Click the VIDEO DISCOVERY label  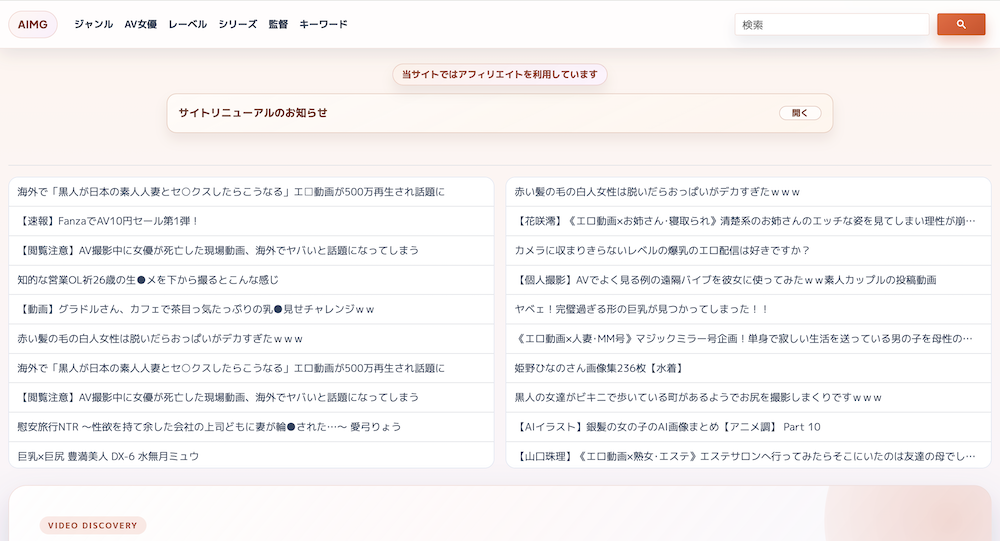pyautogui.click(x=93, y=525)
